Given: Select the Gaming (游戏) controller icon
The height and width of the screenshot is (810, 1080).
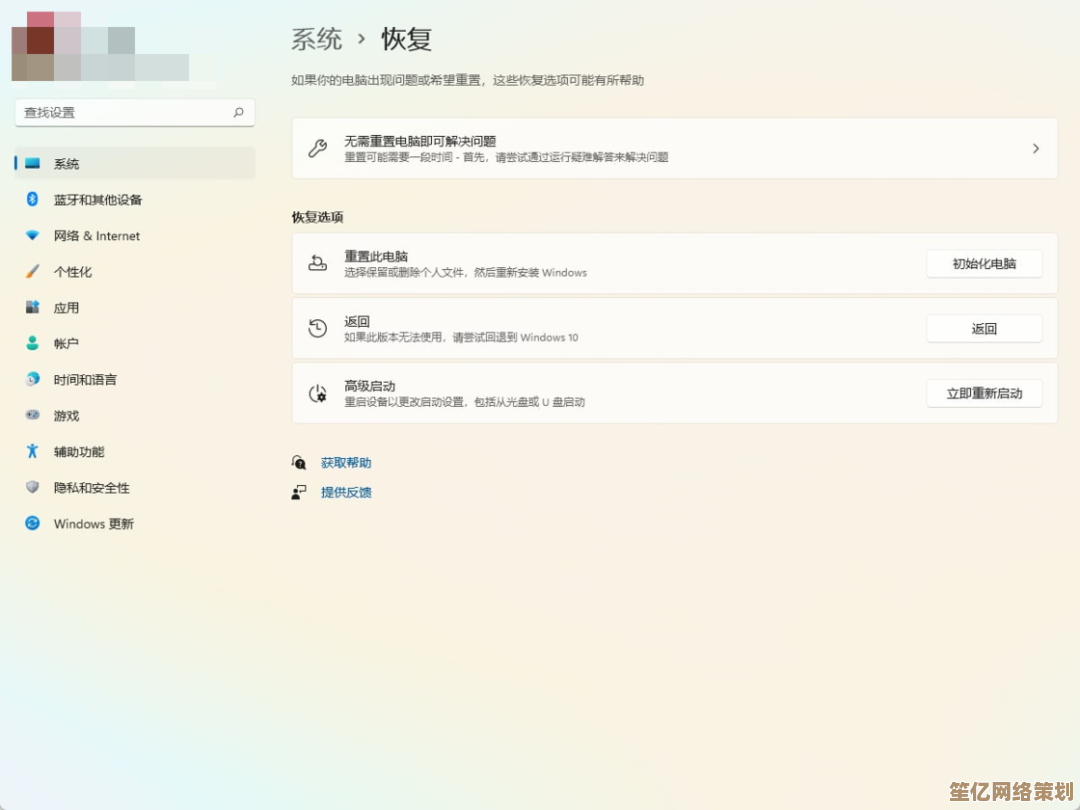Looking at the screenshot, I should (32, 415).
